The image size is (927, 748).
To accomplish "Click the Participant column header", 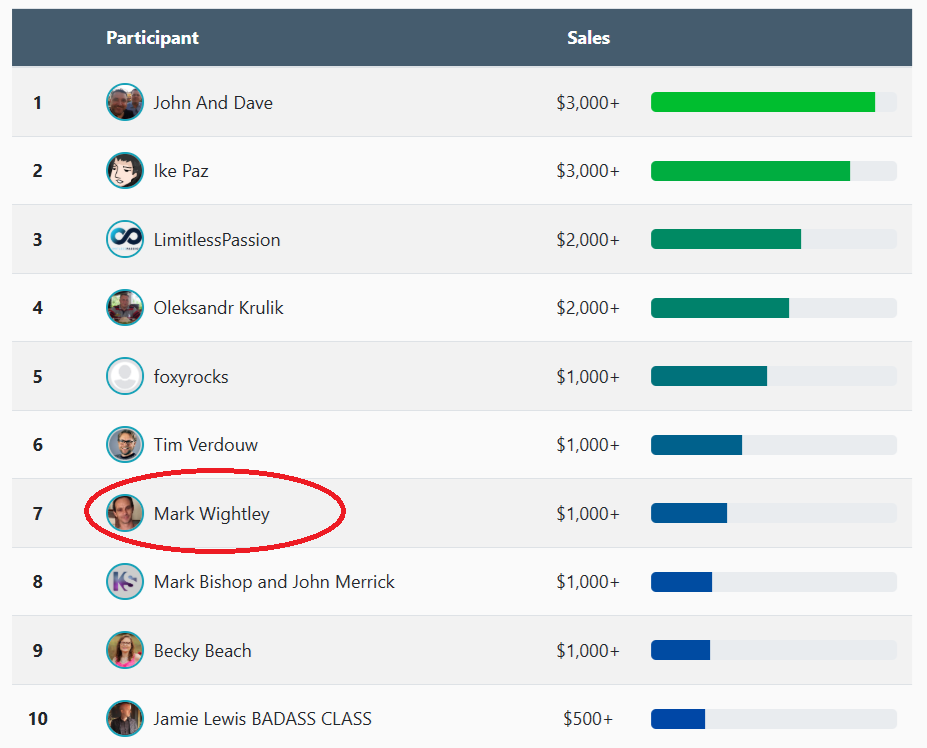I will coord(152,38).
